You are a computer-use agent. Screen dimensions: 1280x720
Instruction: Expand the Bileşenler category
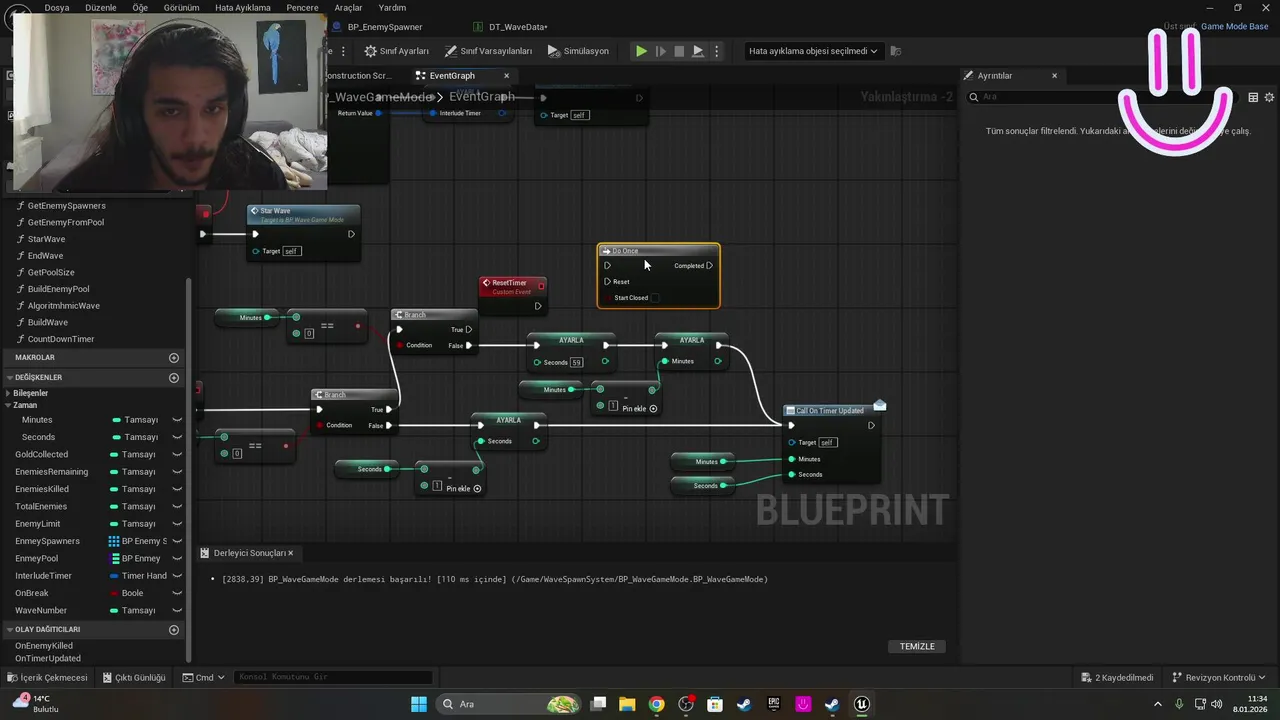click(8, 393)
